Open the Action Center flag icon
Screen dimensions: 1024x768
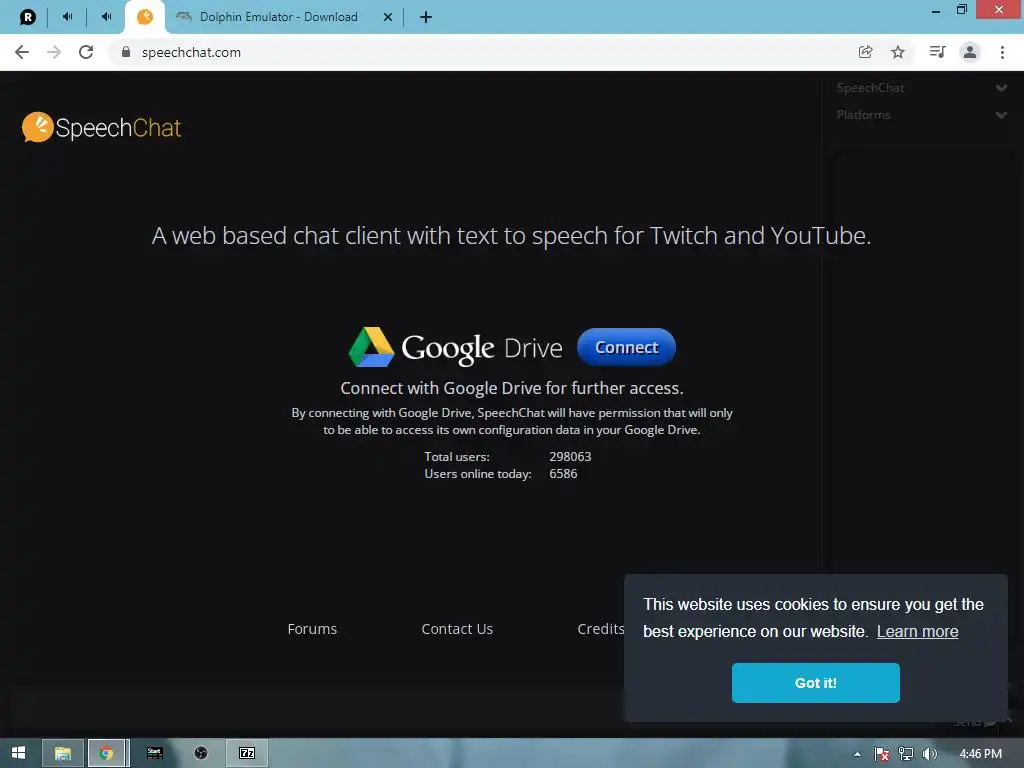pyautogui.click(x=882, y=754)
